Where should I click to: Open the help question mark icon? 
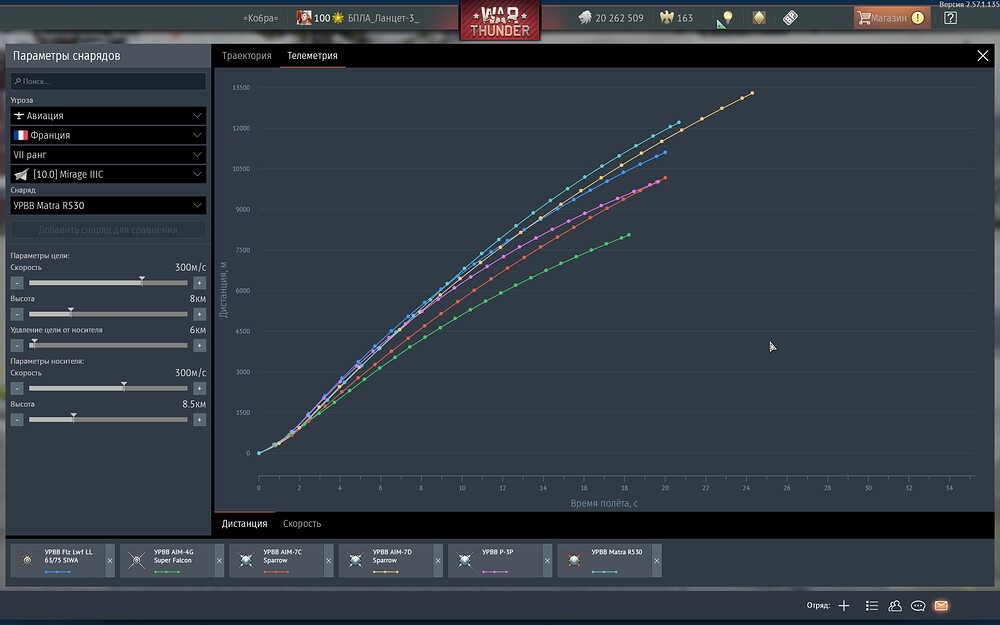click(x=950, y=18)
